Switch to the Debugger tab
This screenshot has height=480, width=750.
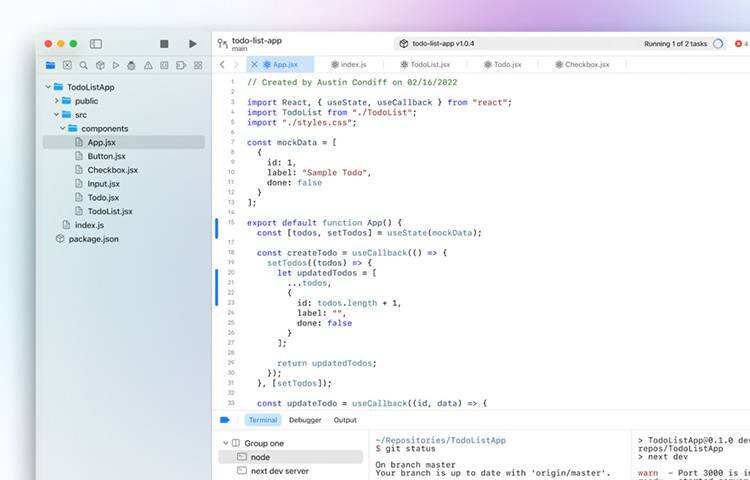click(x=305, y=420)
